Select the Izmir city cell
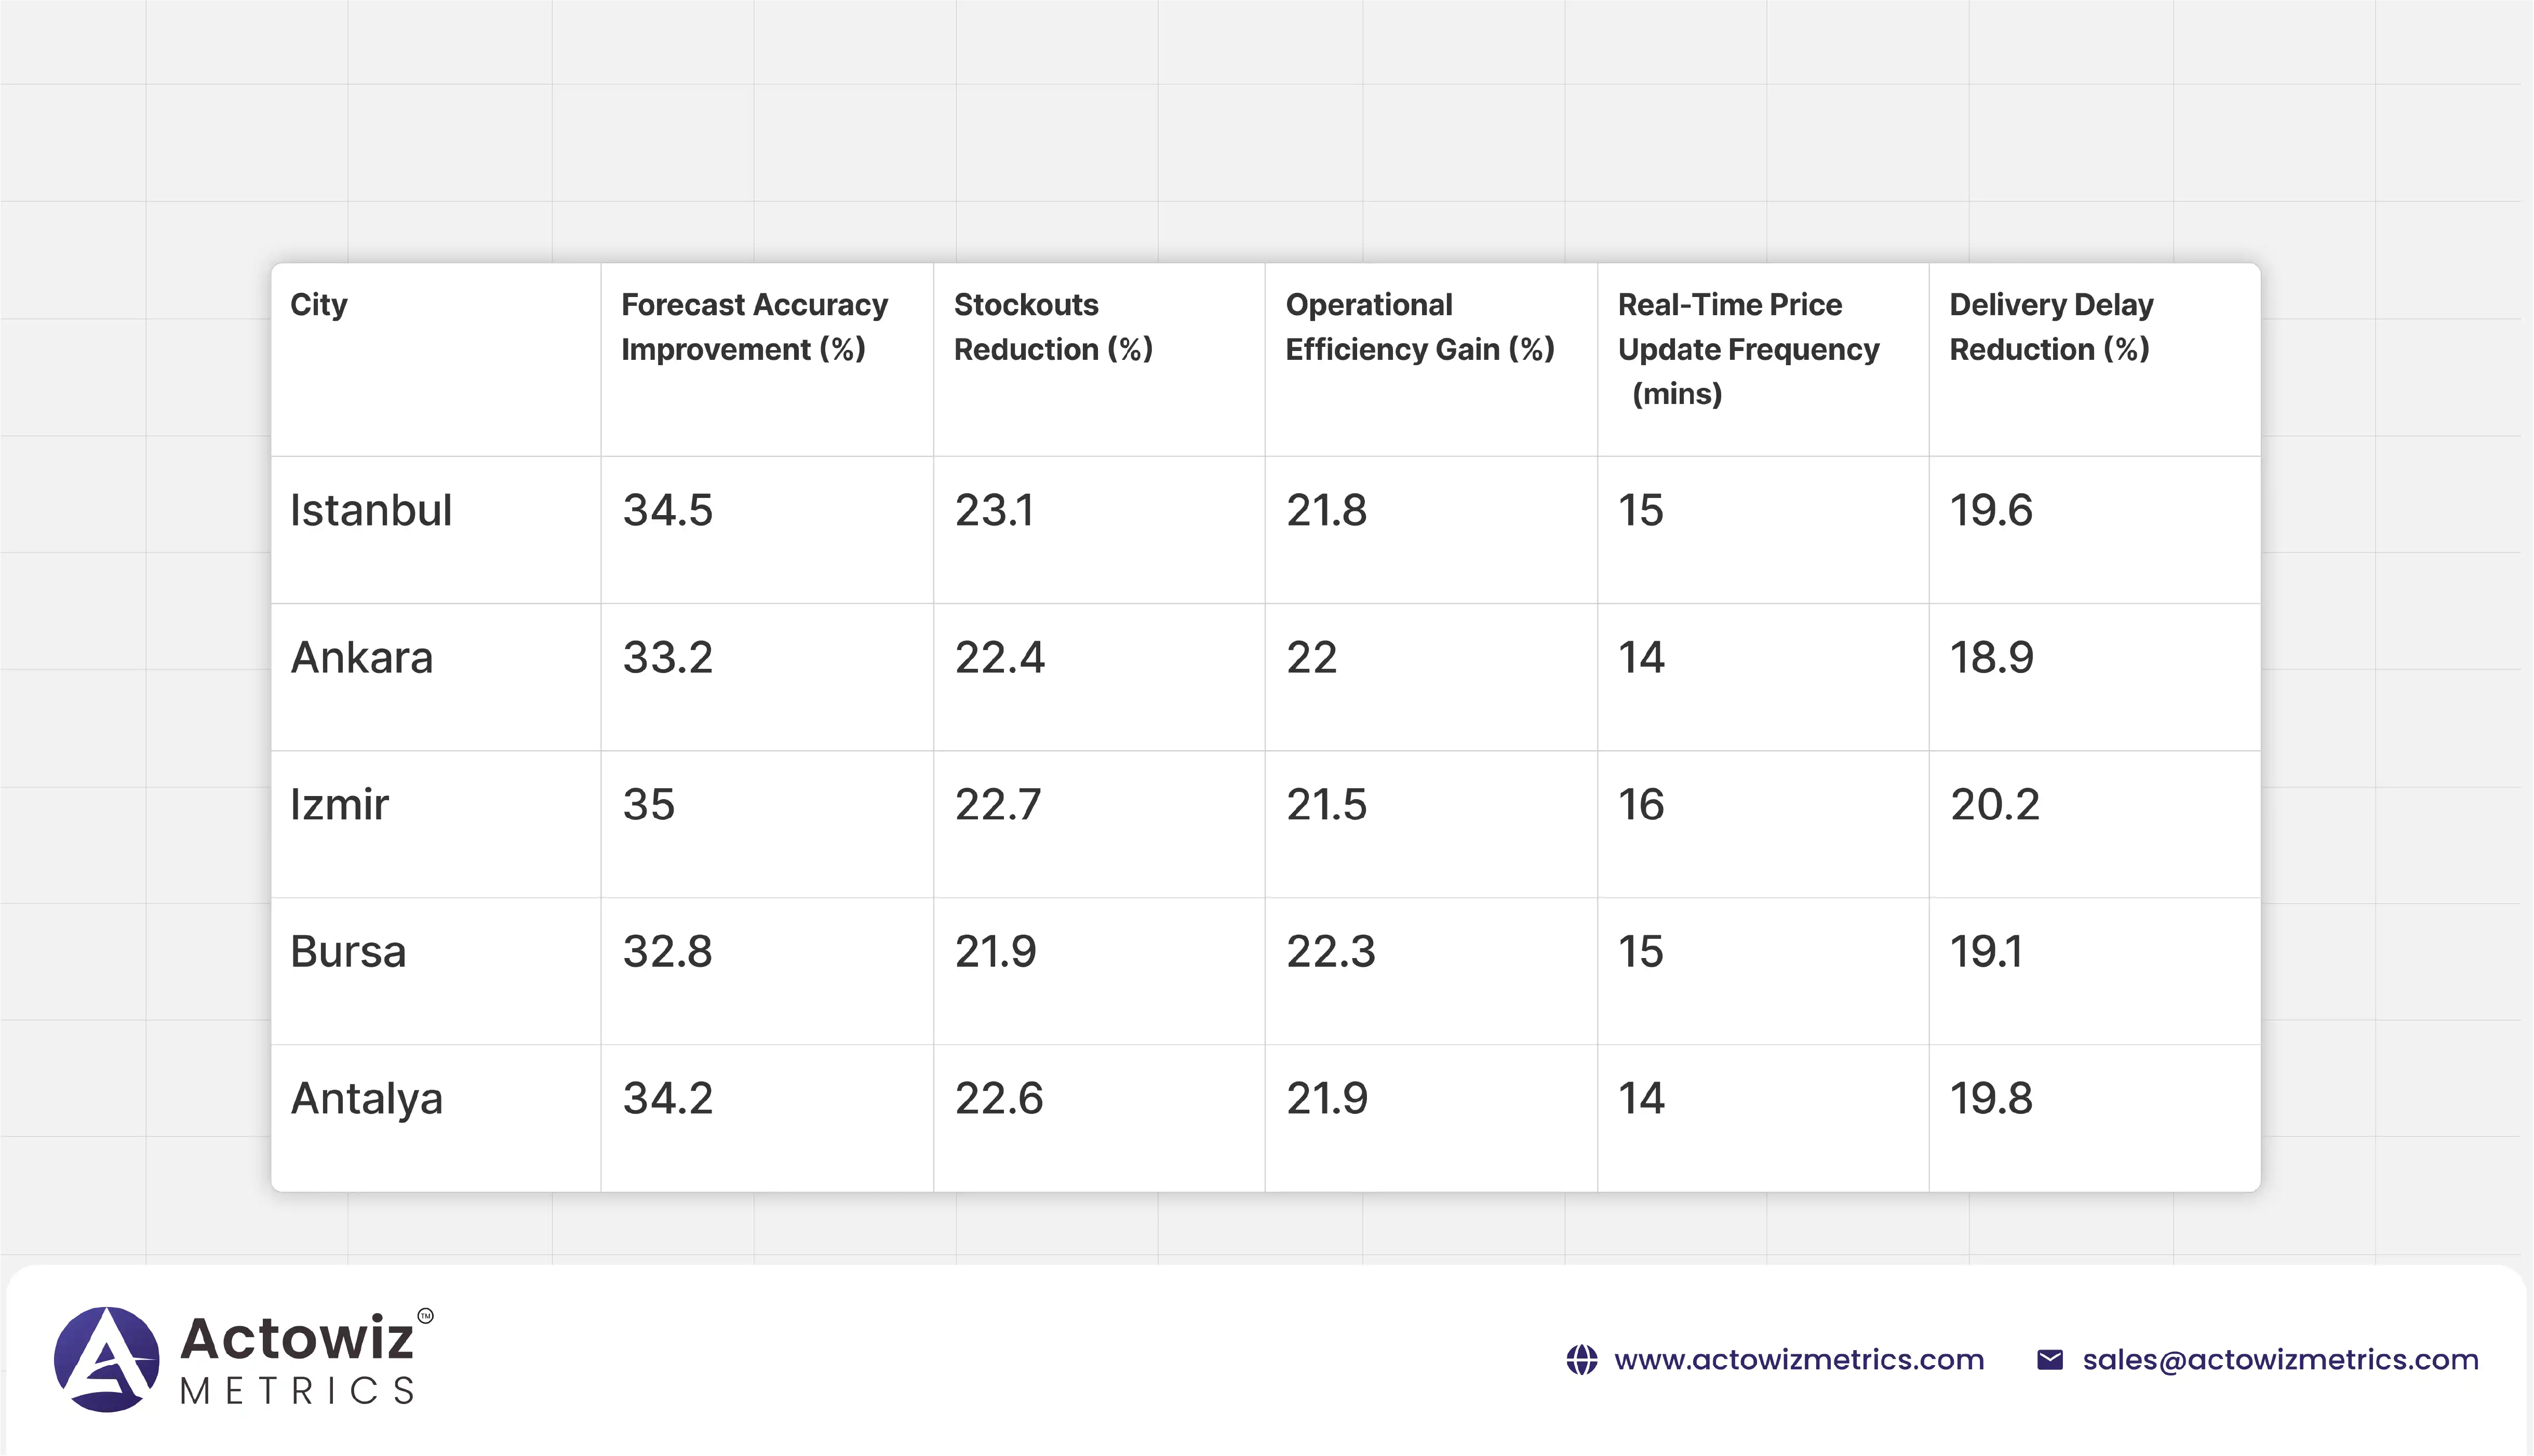This screenshot has width=2534, height=1456. 339,805
